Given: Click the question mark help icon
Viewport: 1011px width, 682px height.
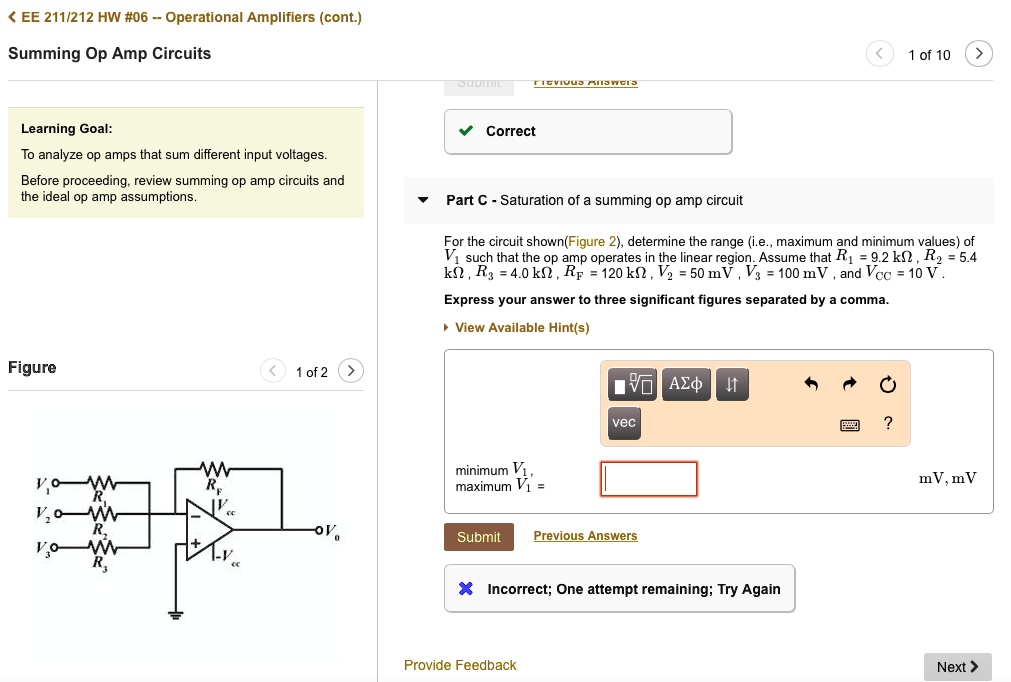Looking at the screenshot, I should [886, 424].
